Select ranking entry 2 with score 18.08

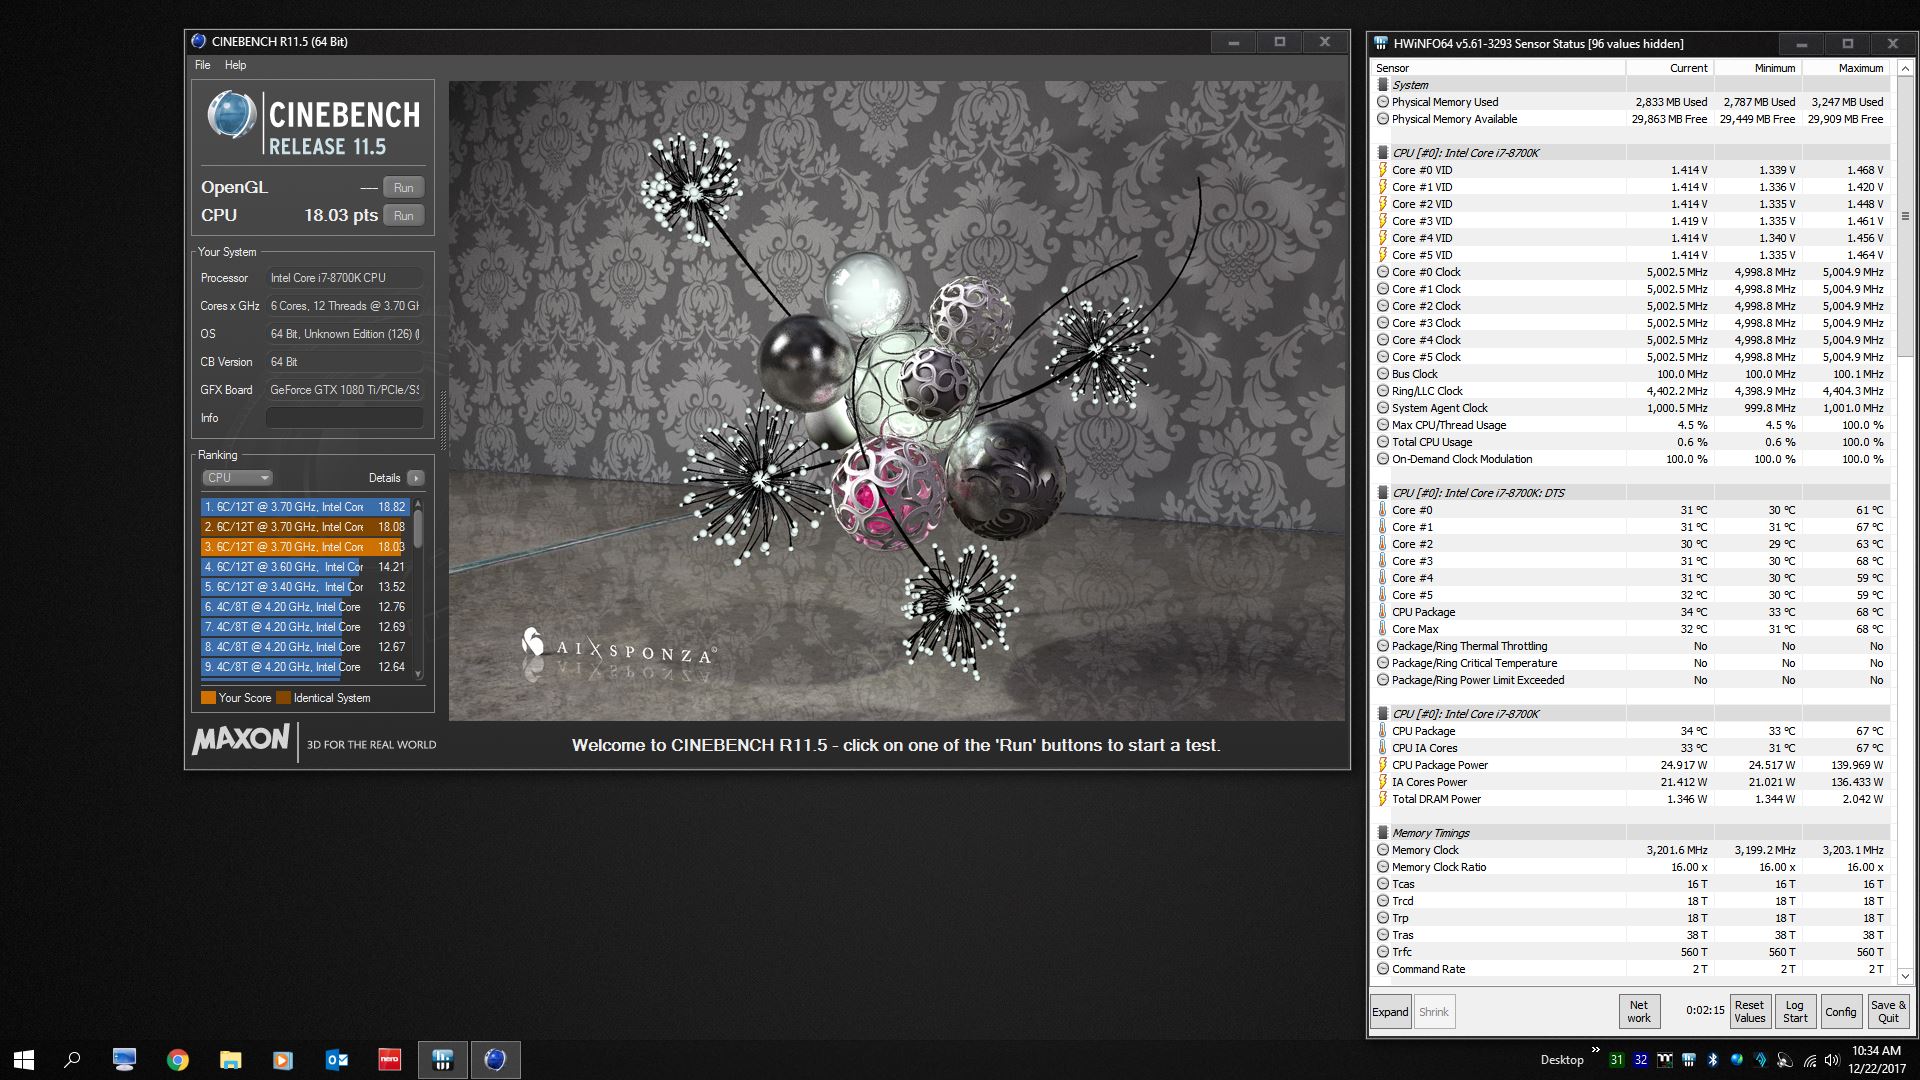(x=304, y=527)
